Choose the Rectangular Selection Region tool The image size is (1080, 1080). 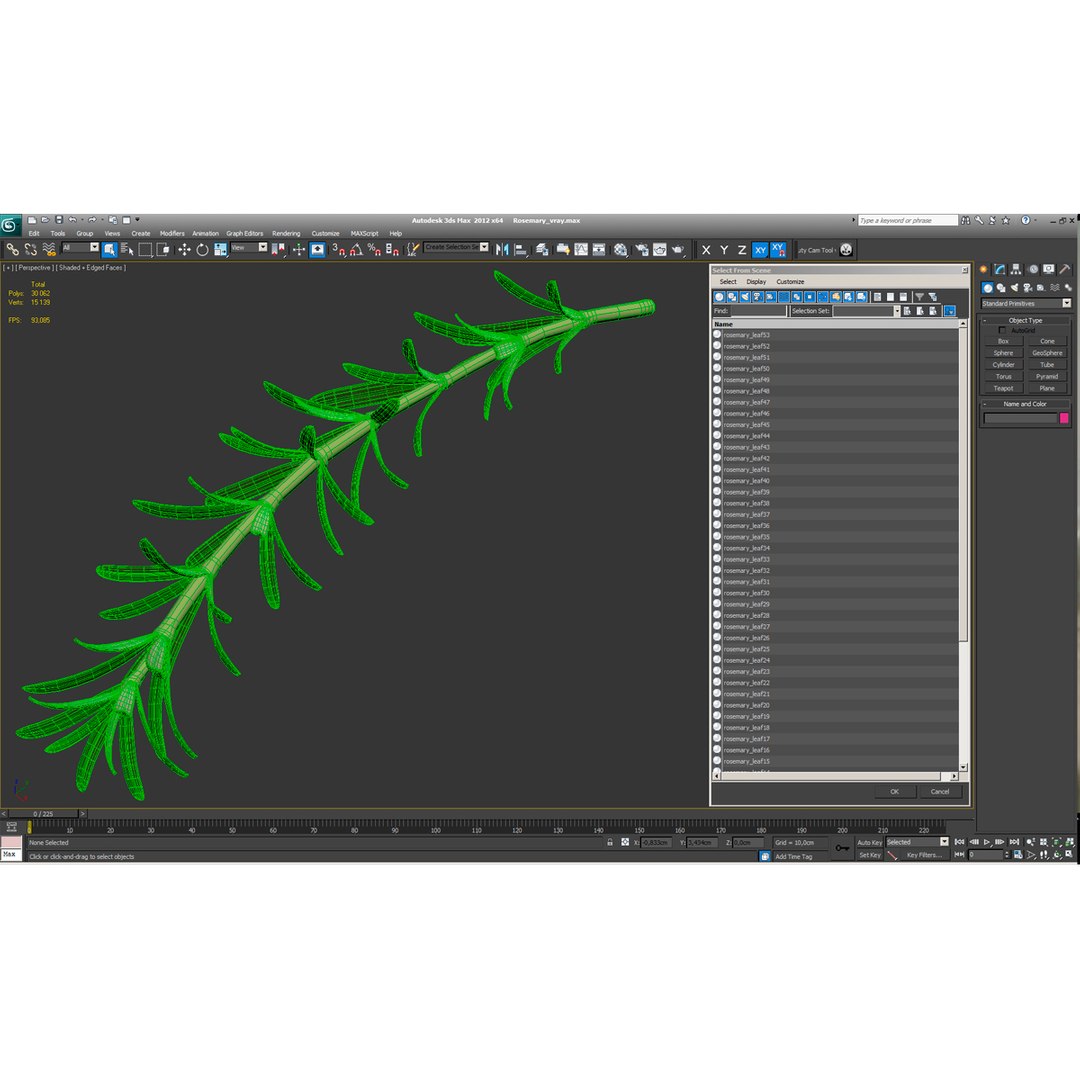145,249
